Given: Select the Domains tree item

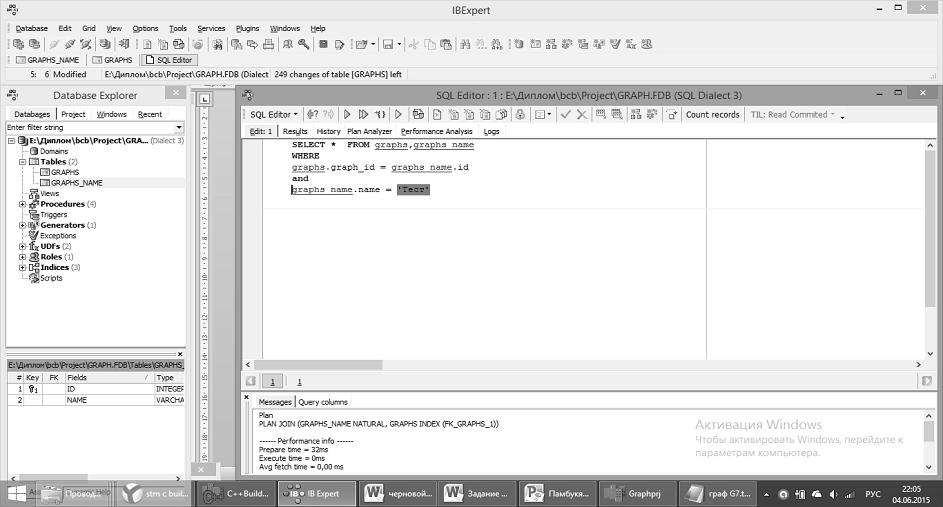Looking at the screenshot, I should 54,152.
